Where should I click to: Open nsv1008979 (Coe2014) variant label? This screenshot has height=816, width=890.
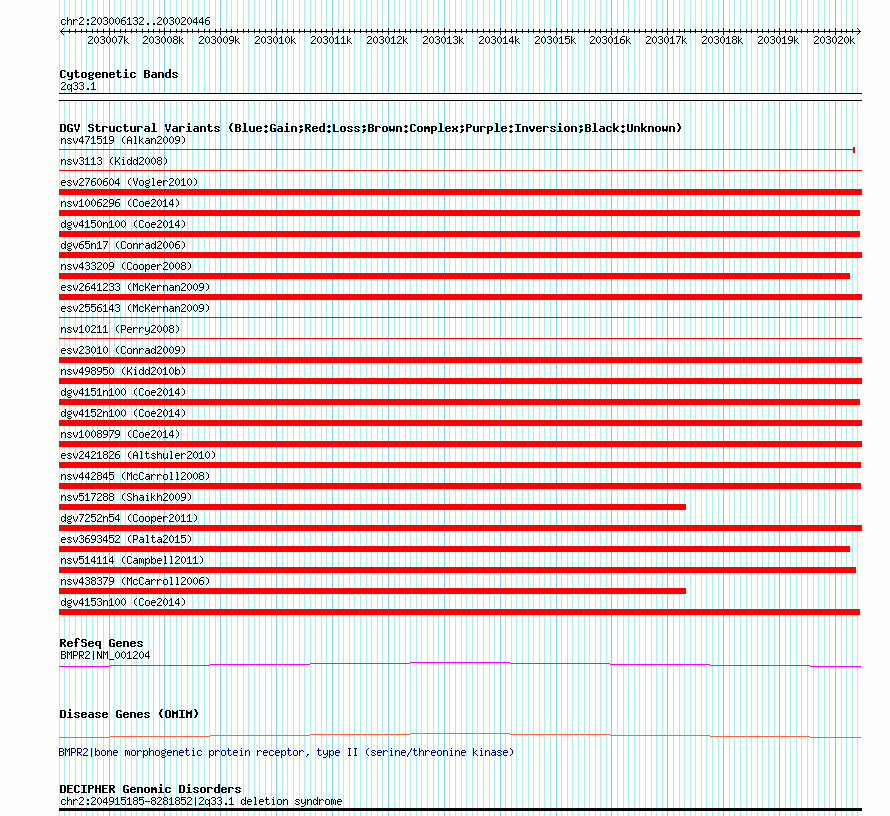(120, 434)
